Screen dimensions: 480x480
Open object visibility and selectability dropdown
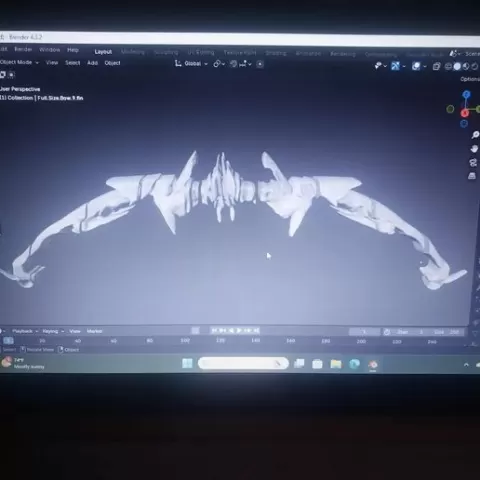coord(380,66)
